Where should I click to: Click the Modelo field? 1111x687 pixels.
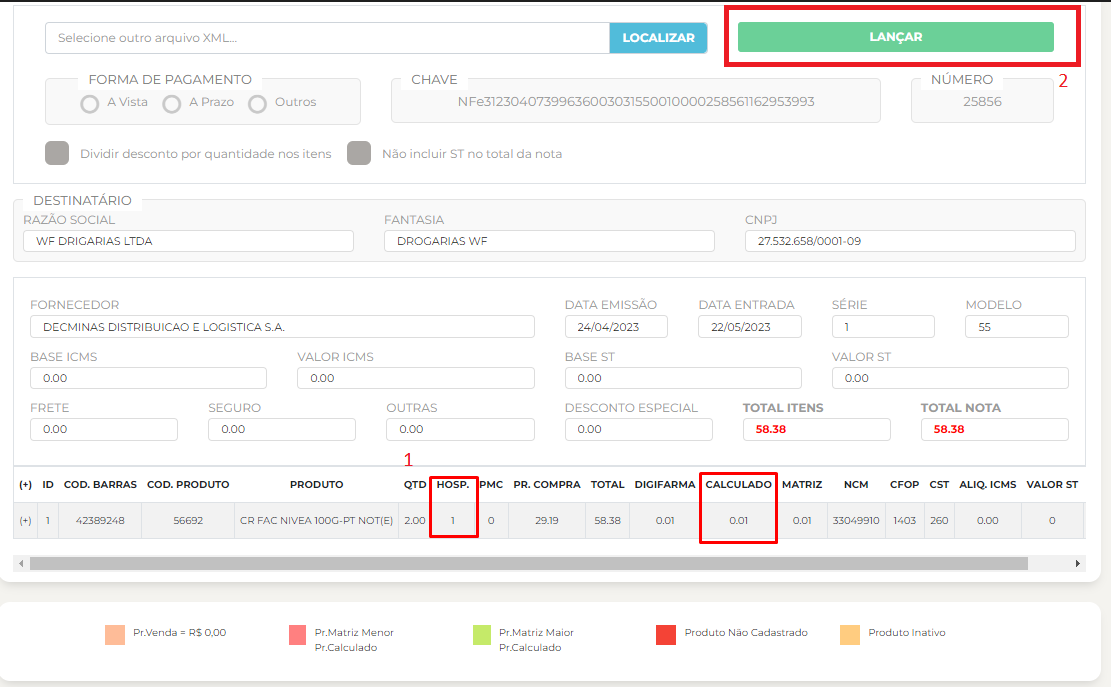[1017, 327]
